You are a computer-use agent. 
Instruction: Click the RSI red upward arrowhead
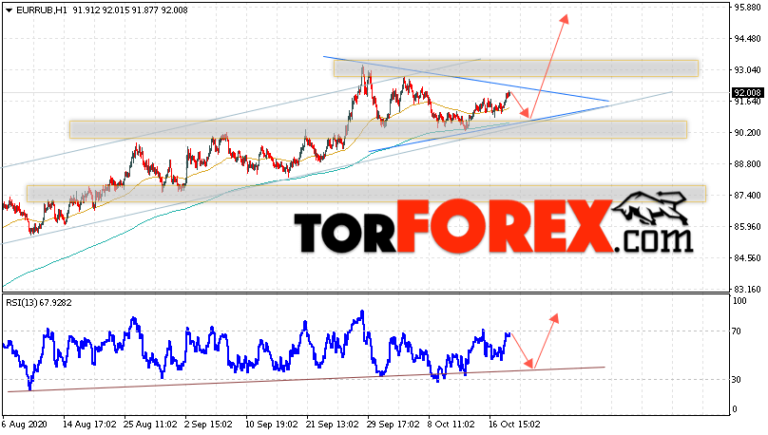click(554, 318)
